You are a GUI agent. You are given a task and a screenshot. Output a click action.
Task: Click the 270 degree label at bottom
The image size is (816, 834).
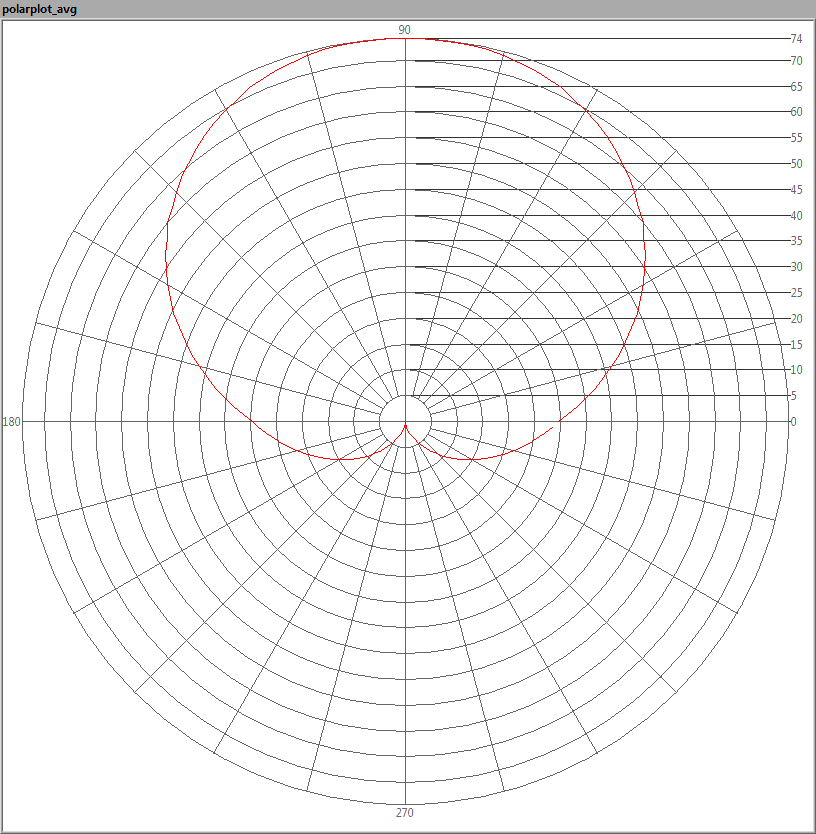point(405,813)
